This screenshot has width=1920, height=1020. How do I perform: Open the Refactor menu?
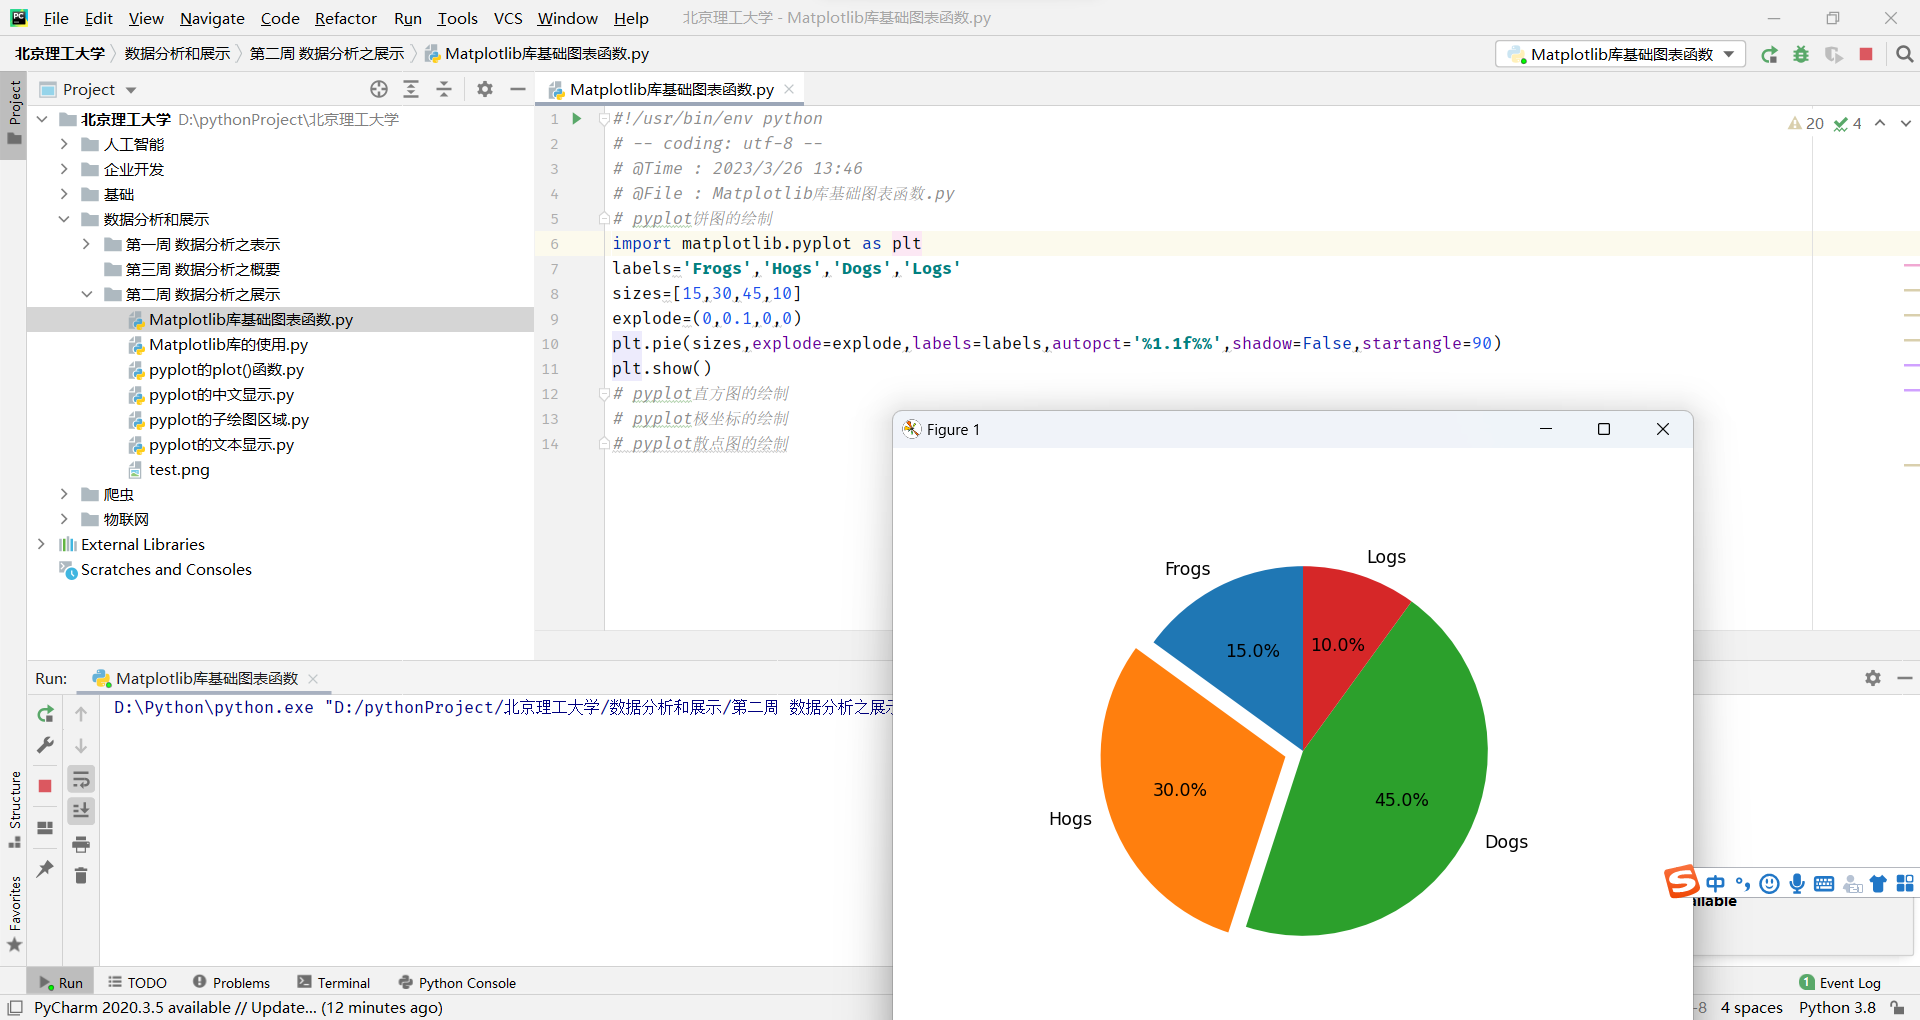[346, 18]
